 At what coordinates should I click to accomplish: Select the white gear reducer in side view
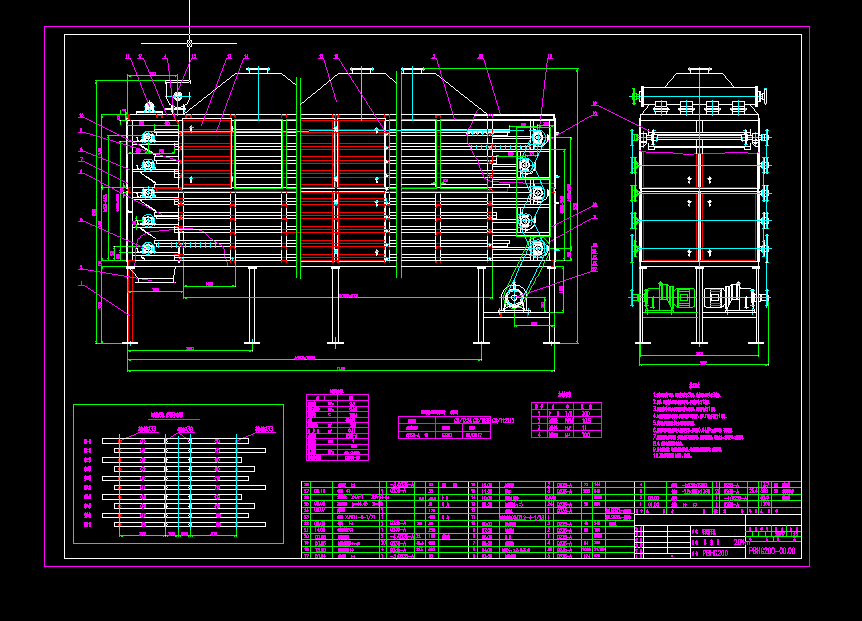[729, 298]
